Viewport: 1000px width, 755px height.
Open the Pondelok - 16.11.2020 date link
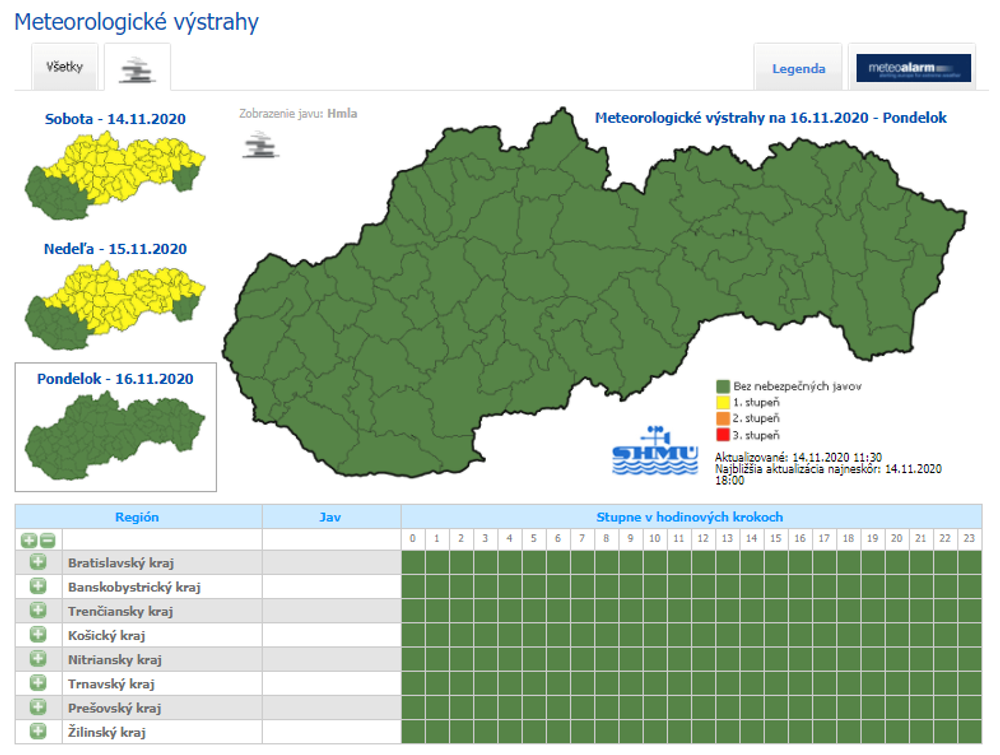[x=115, y=379]
